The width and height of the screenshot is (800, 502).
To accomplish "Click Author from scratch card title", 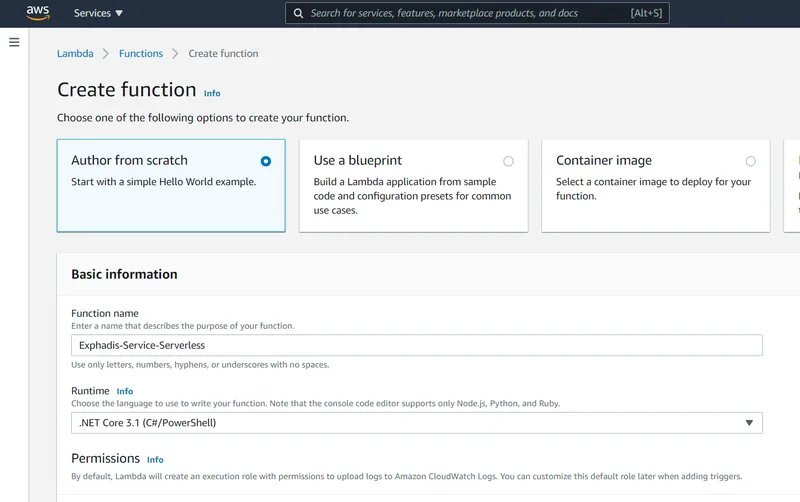I will tap(130, 160).
